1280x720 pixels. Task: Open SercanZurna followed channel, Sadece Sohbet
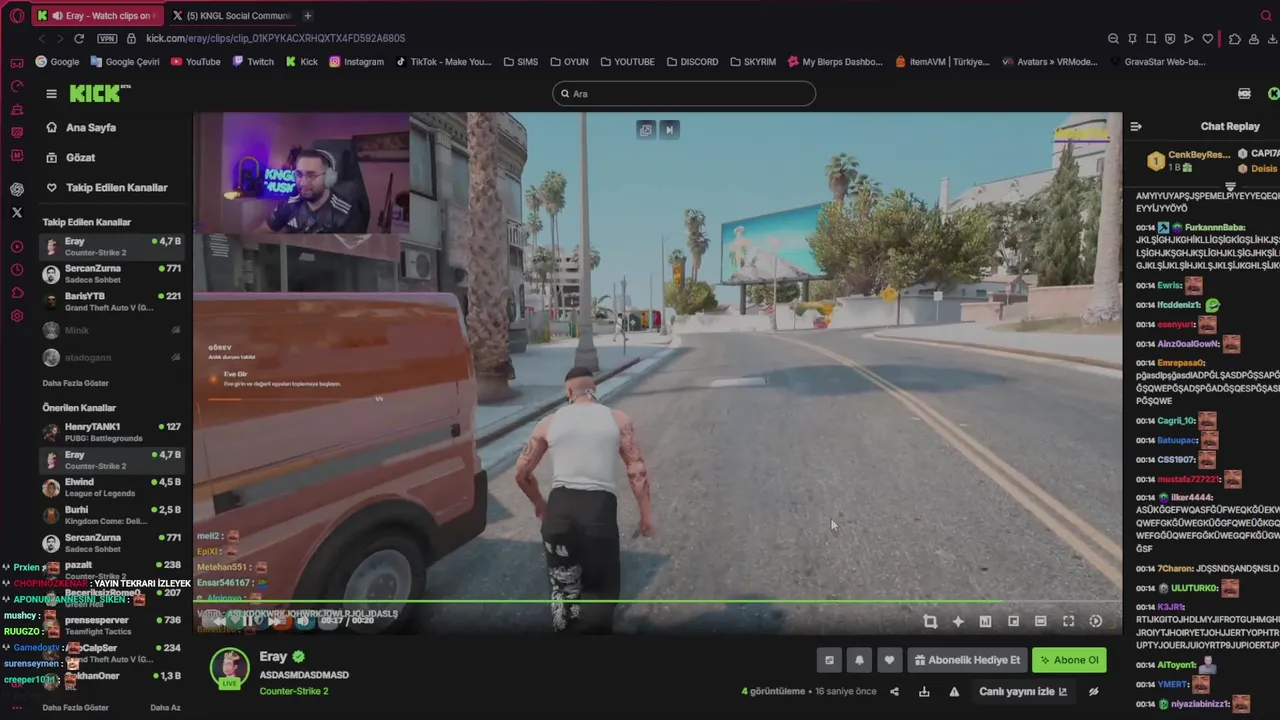click(x=111, y=274)
